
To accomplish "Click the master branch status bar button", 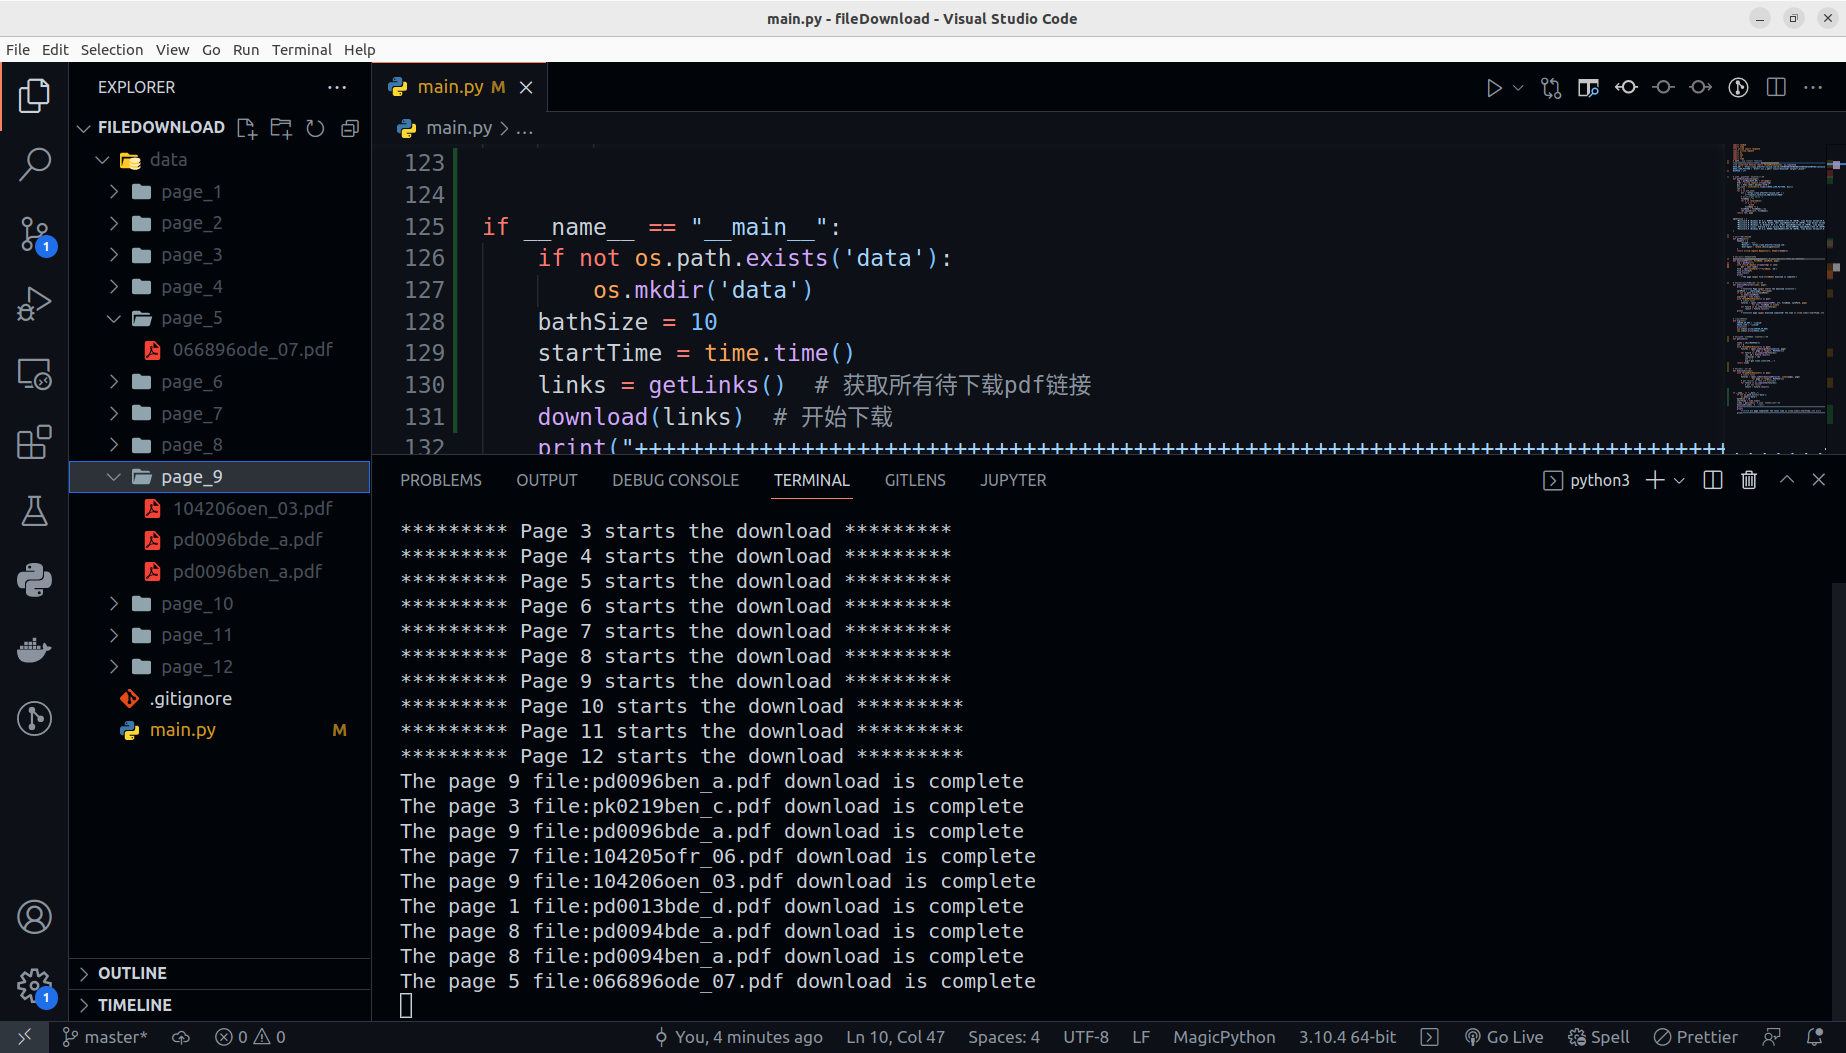I will point(105,1037).
